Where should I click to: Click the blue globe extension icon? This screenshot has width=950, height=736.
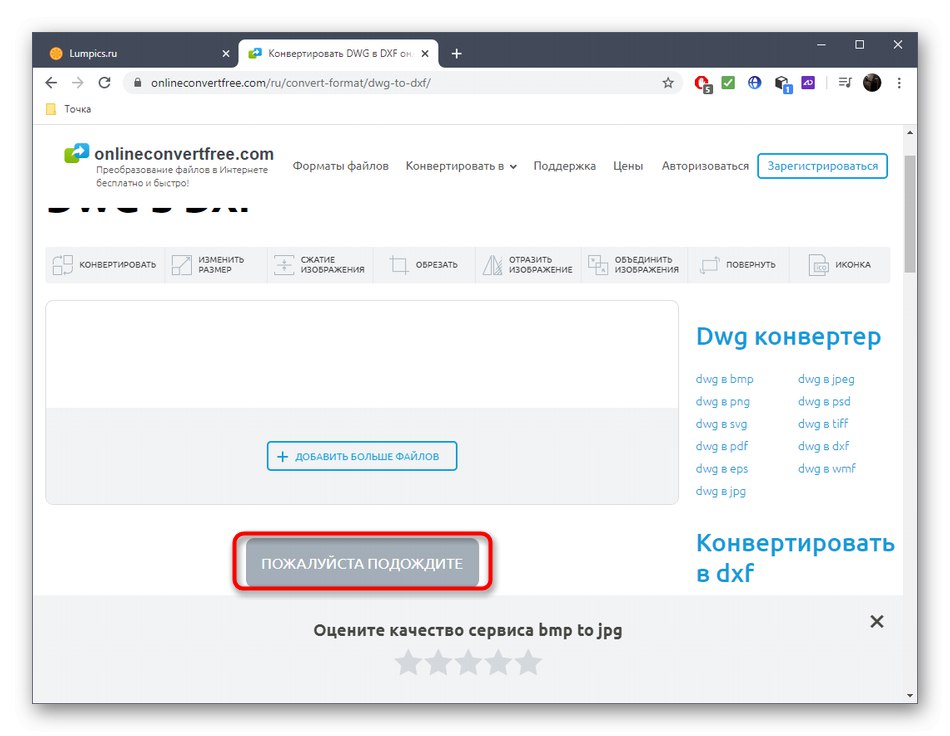tap(754, 82)
